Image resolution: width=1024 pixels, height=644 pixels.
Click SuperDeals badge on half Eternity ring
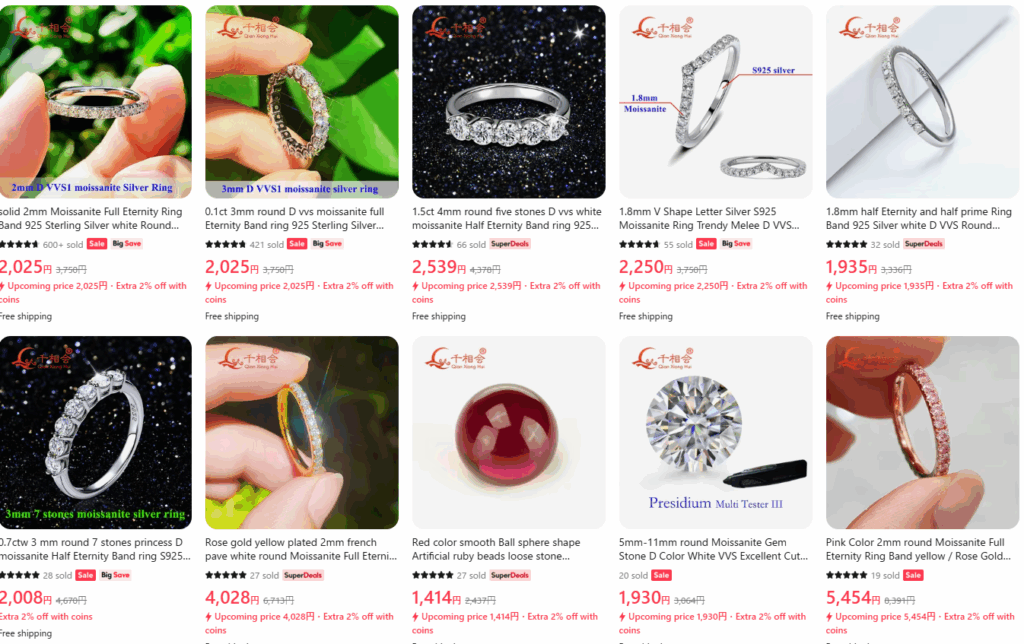[924, 244]
